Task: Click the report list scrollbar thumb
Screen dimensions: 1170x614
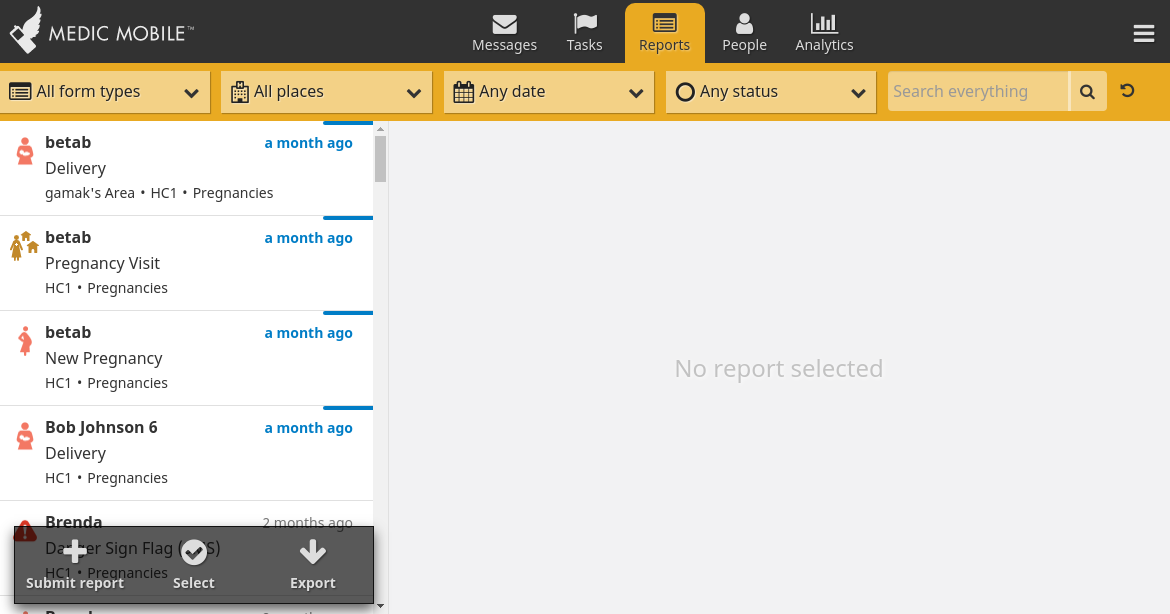Action: 381,158
